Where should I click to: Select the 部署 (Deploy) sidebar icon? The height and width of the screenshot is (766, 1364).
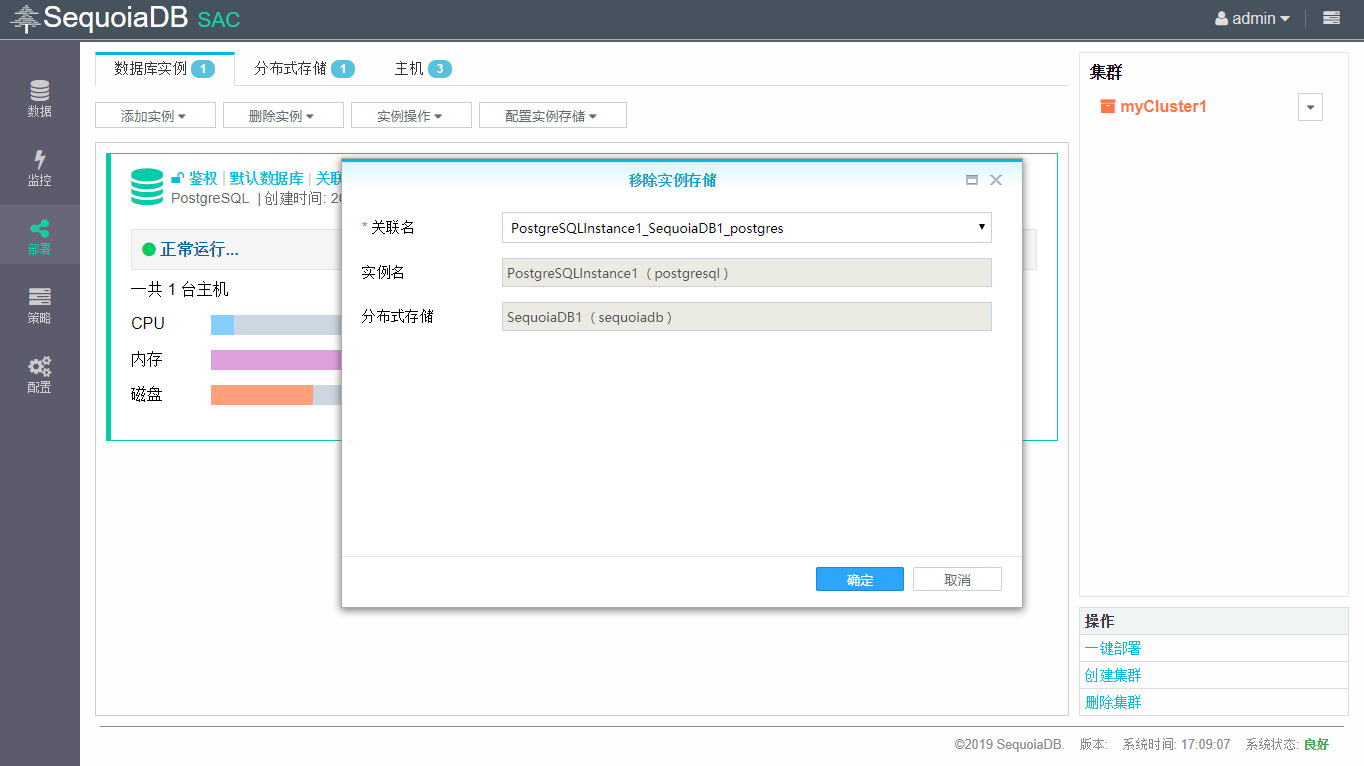pos(39,236)
